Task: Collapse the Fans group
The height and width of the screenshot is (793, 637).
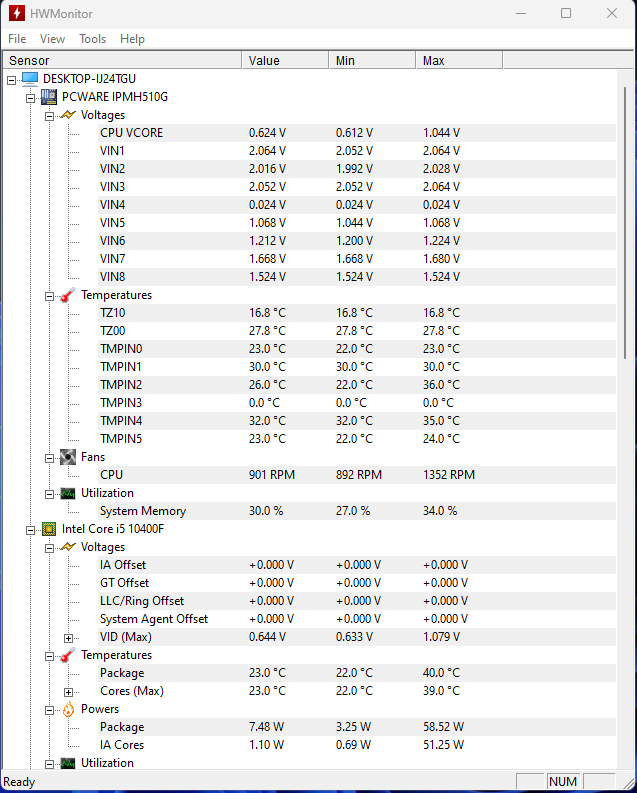Action: tap(49, 458)
